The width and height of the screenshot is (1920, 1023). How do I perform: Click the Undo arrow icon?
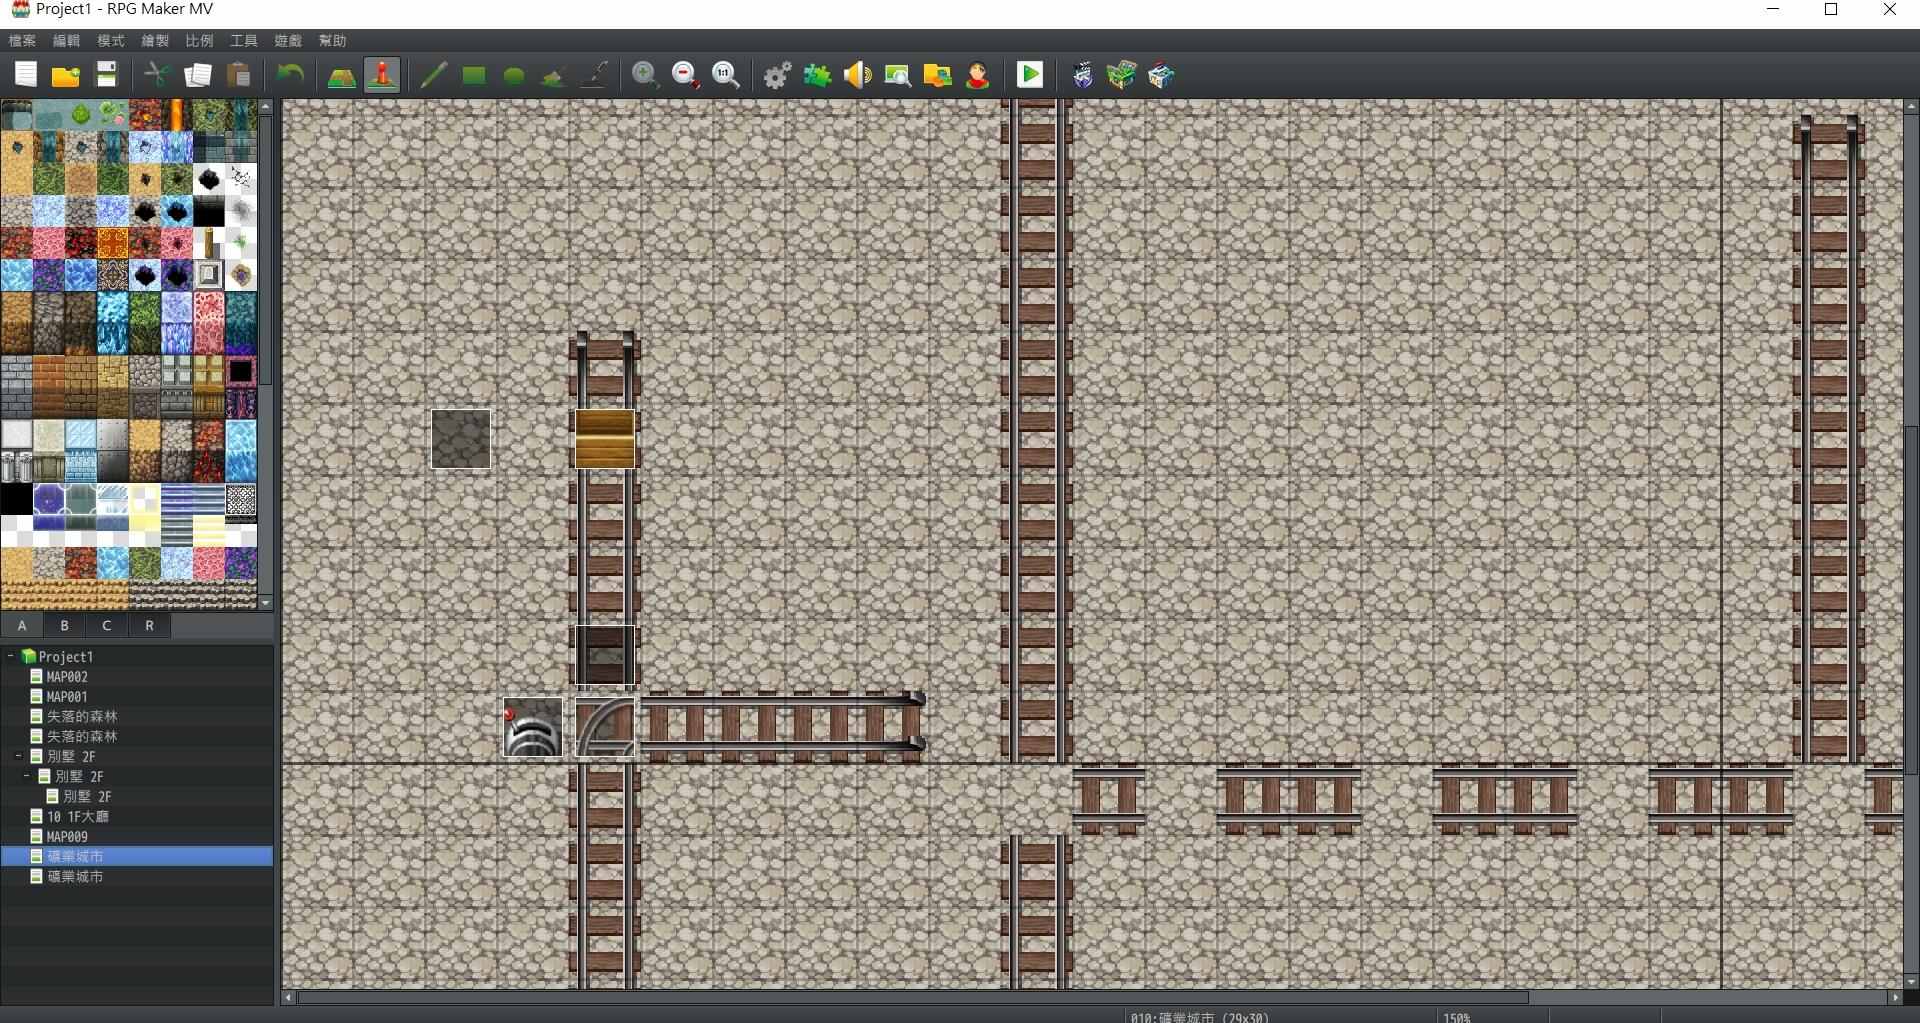[290, 75]
